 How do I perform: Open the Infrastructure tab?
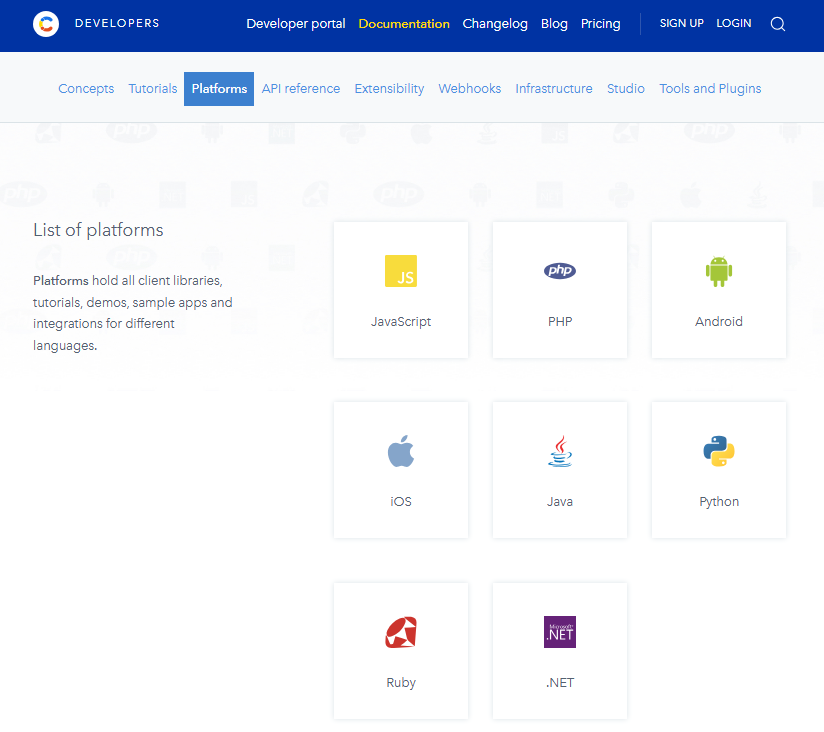click(x=554, y=89)
